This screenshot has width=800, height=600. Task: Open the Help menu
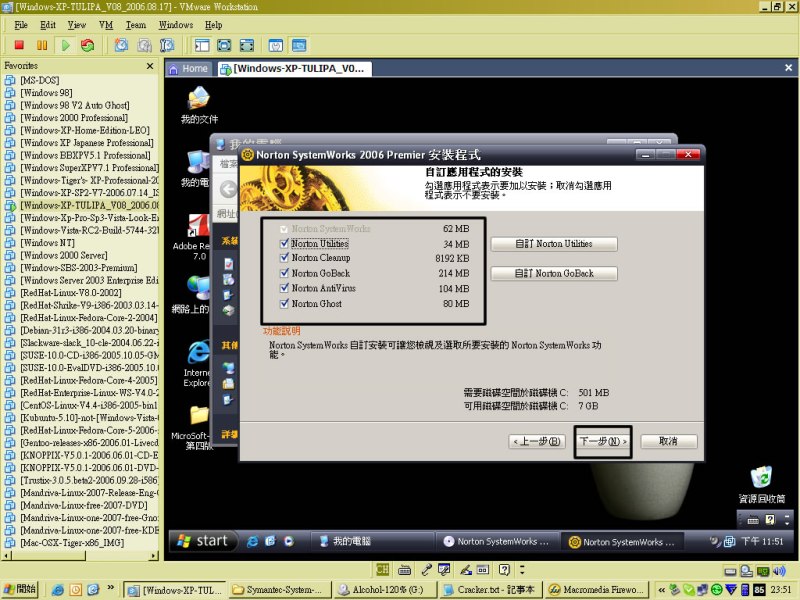point(213,25)
